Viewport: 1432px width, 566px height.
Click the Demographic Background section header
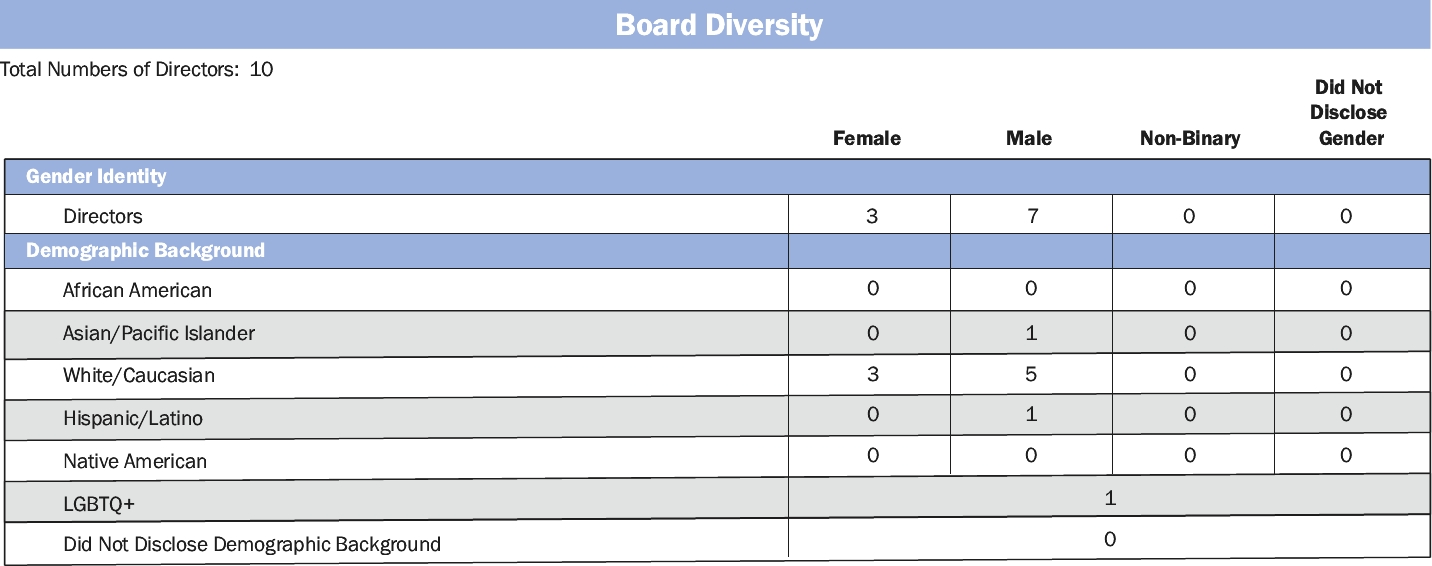[x=145, y=250]
